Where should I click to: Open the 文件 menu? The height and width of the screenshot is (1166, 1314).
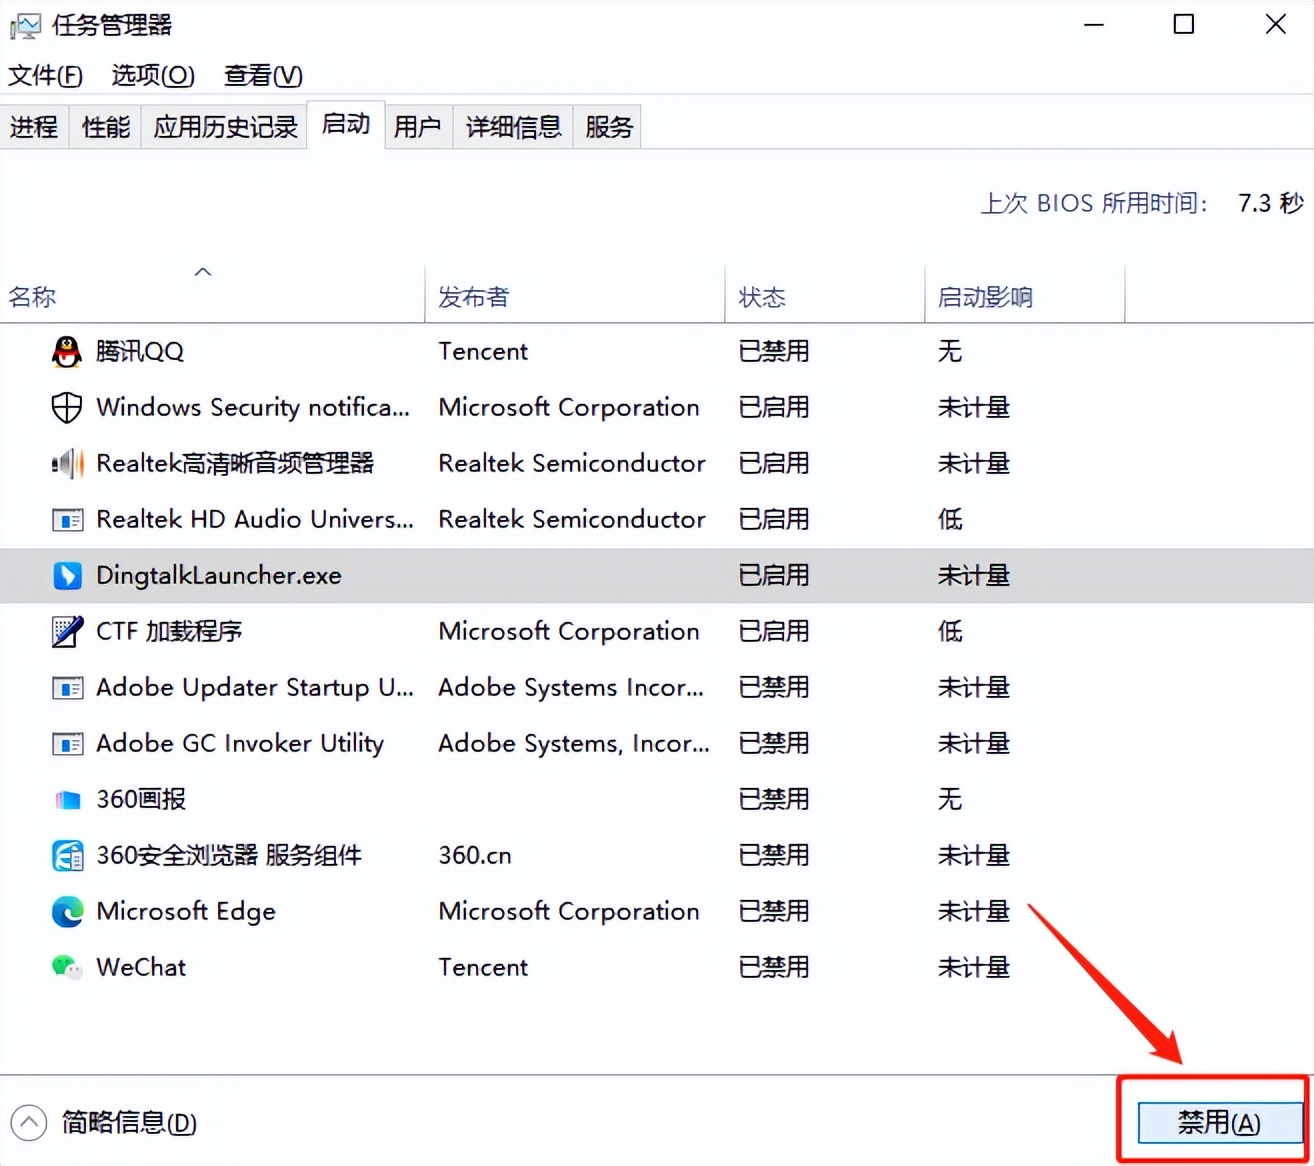pyautogui.click(x=44, y=75)
